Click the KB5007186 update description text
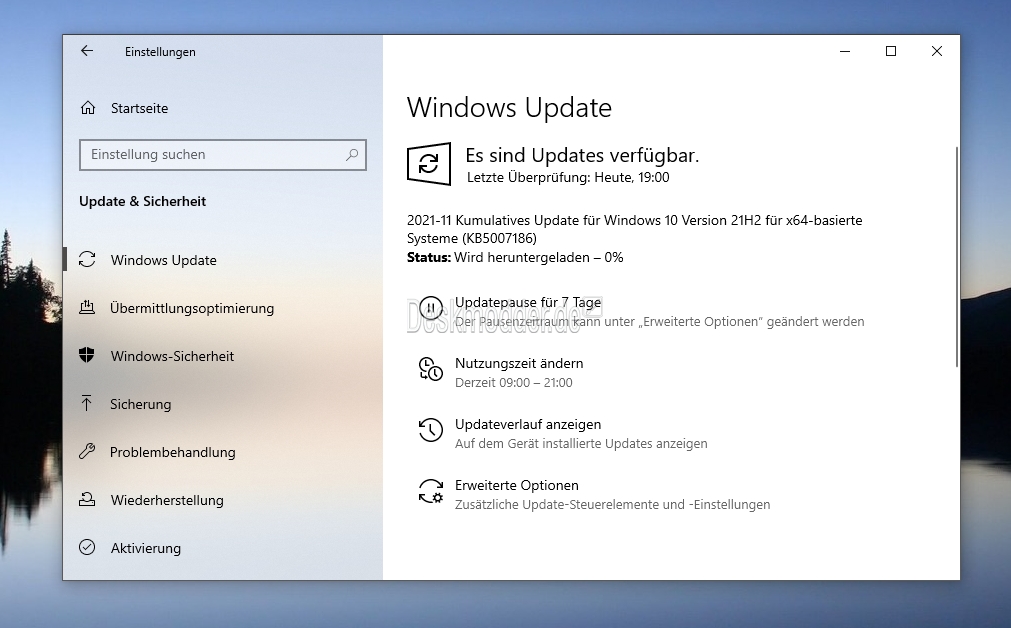Screen dimensions: 1011x628 (x=634, y=229)
